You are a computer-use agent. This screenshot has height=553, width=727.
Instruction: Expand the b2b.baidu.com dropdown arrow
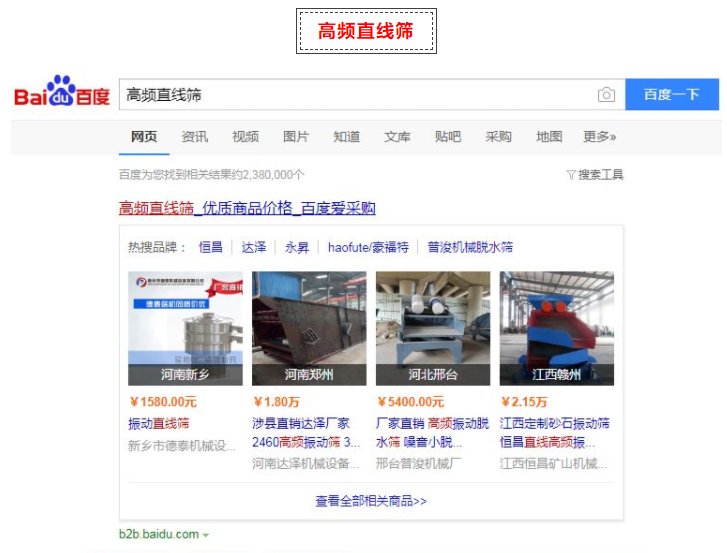205,535
